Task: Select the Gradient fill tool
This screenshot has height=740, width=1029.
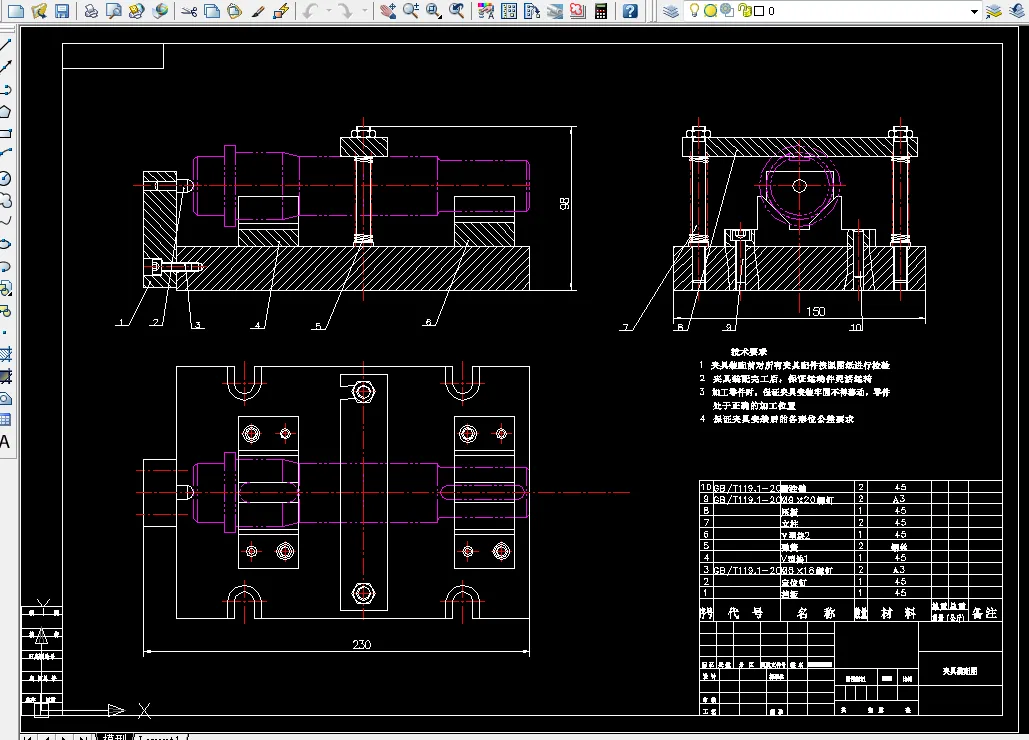Action: [x=5, y=377]
